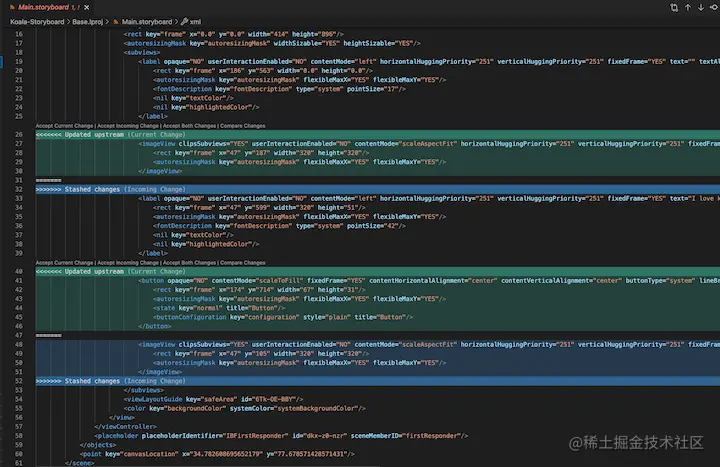Compare Changes for button conflict
This screenshot has width=720, height=467.
pos(242,263)
